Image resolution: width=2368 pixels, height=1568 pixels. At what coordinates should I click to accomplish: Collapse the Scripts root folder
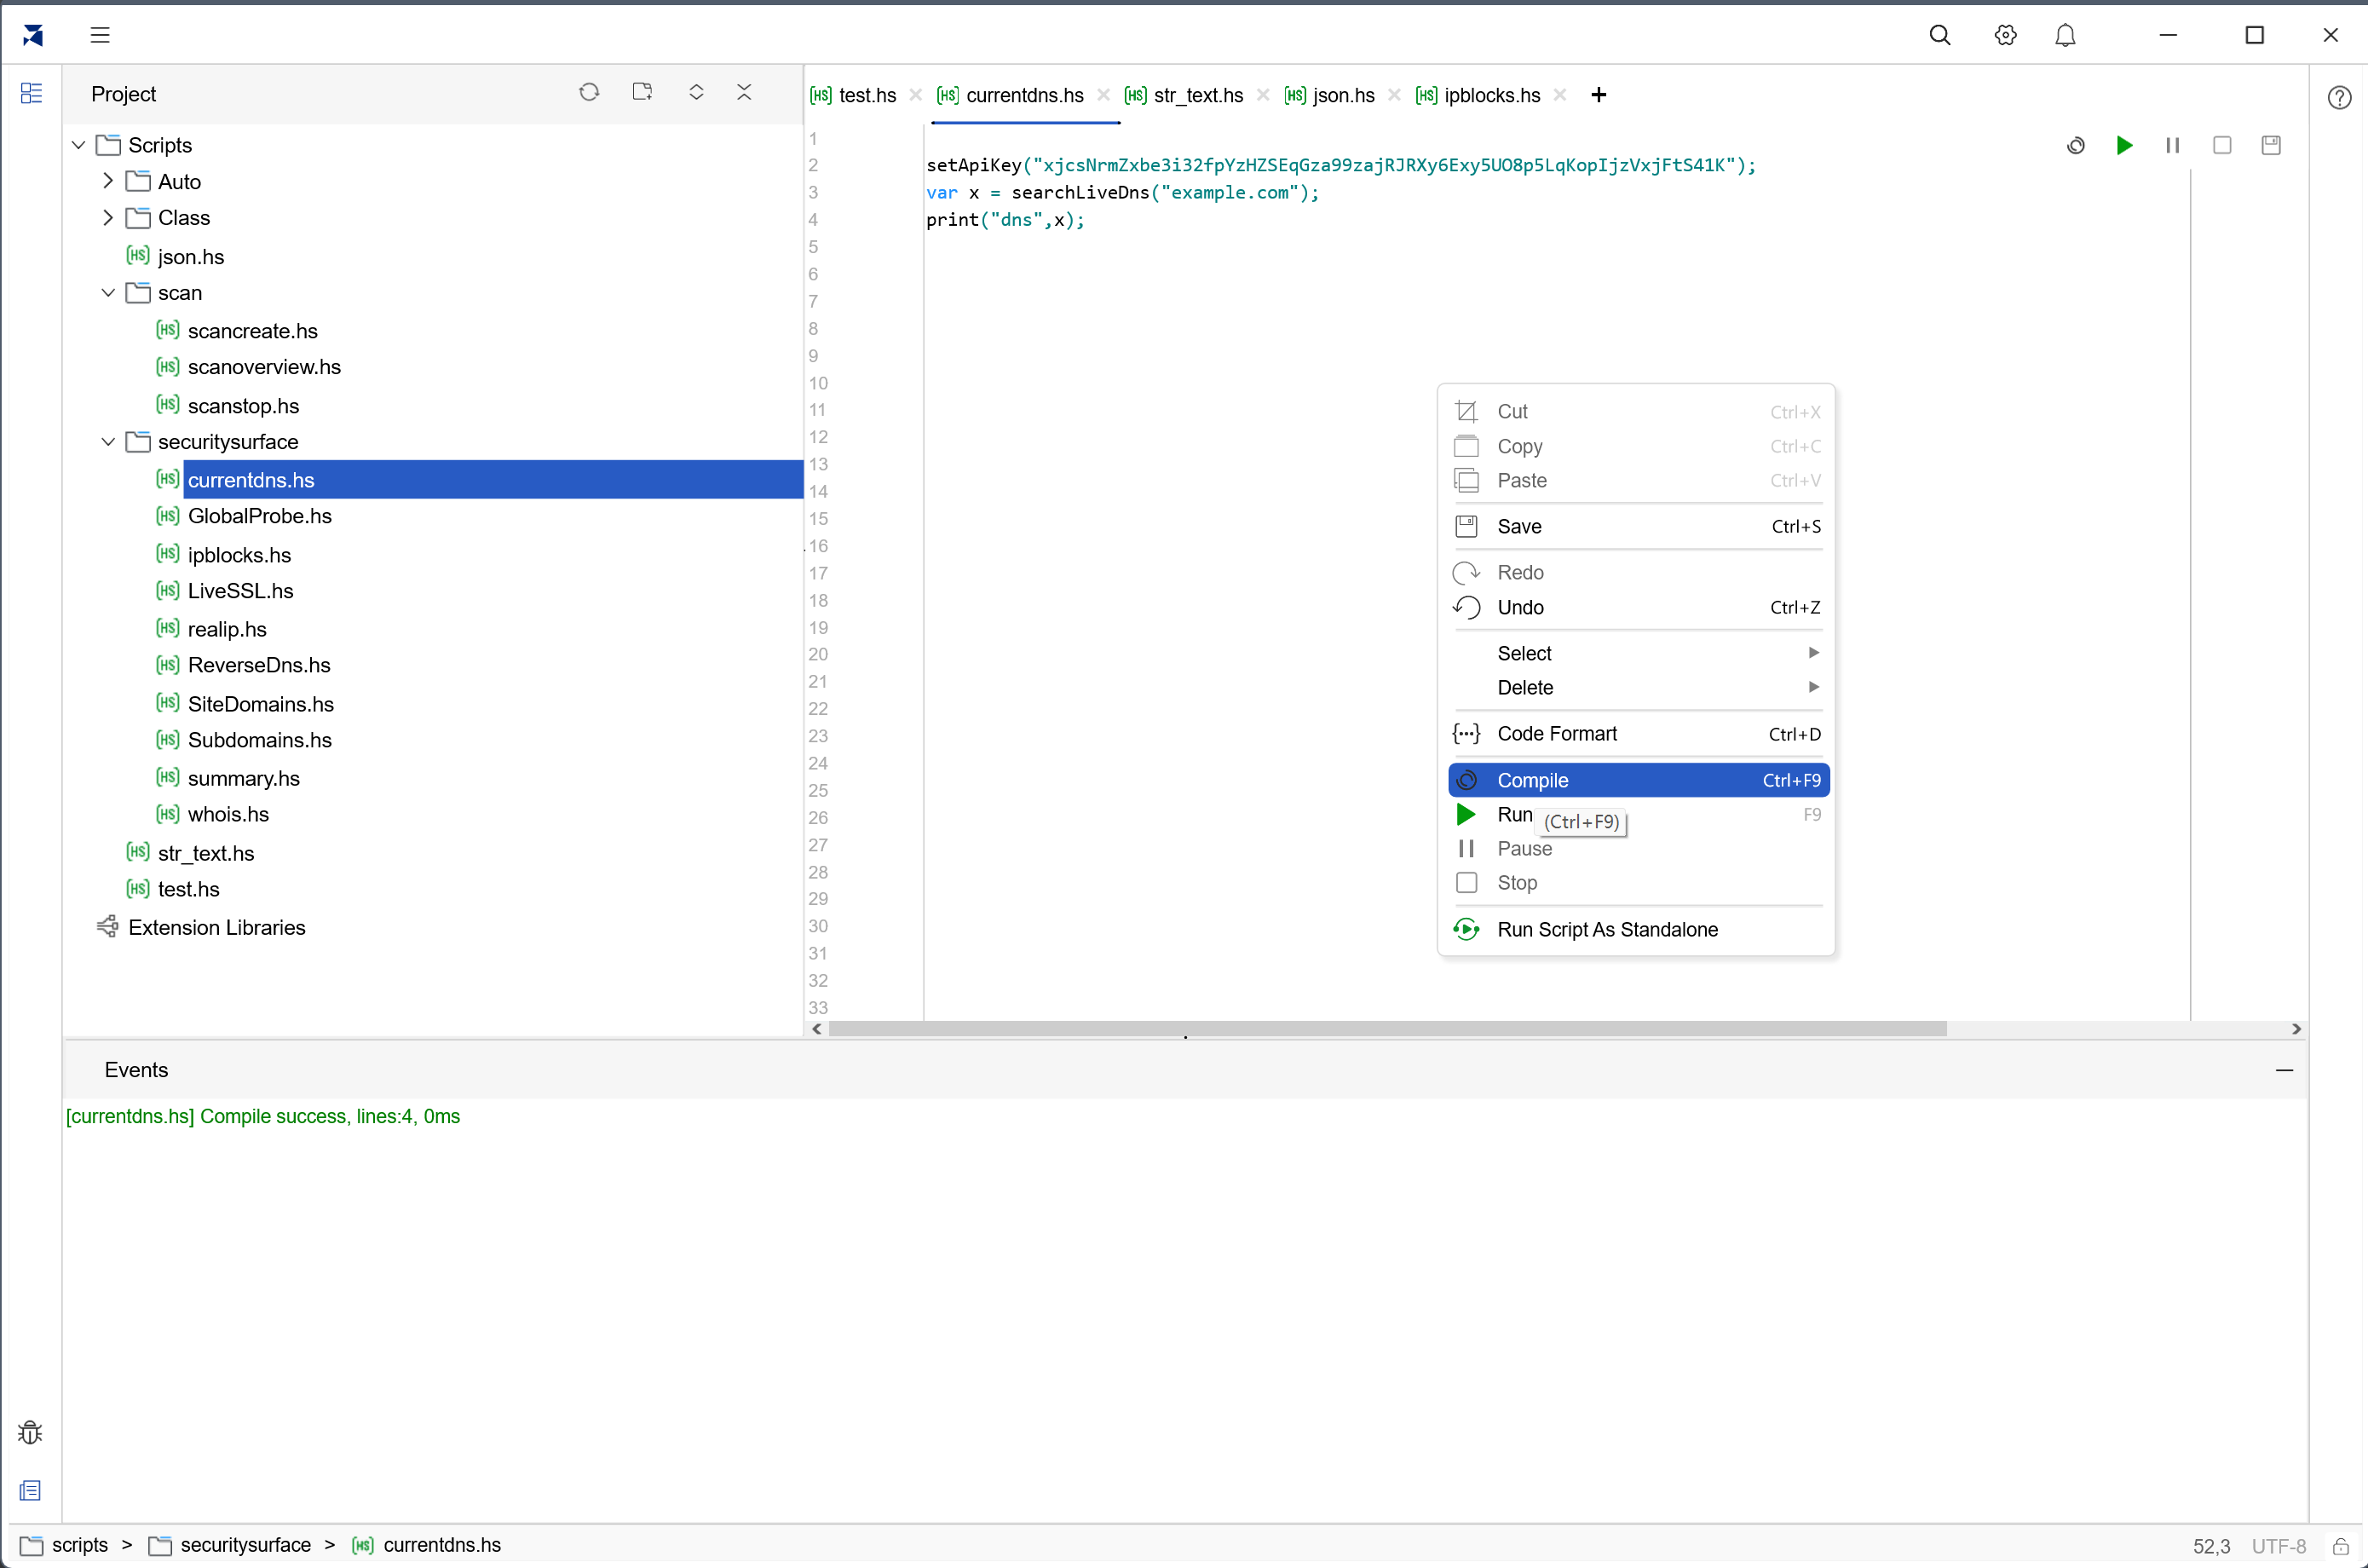78,145
